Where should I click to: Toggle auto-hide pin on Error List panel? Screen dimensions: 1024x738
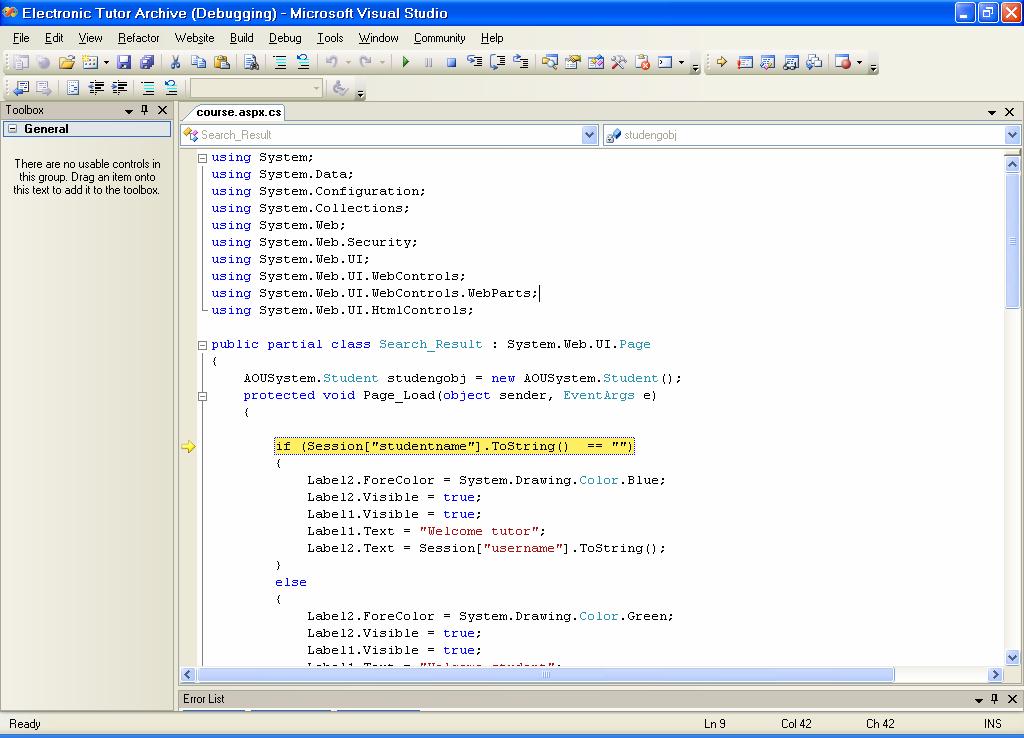(995, 699)
